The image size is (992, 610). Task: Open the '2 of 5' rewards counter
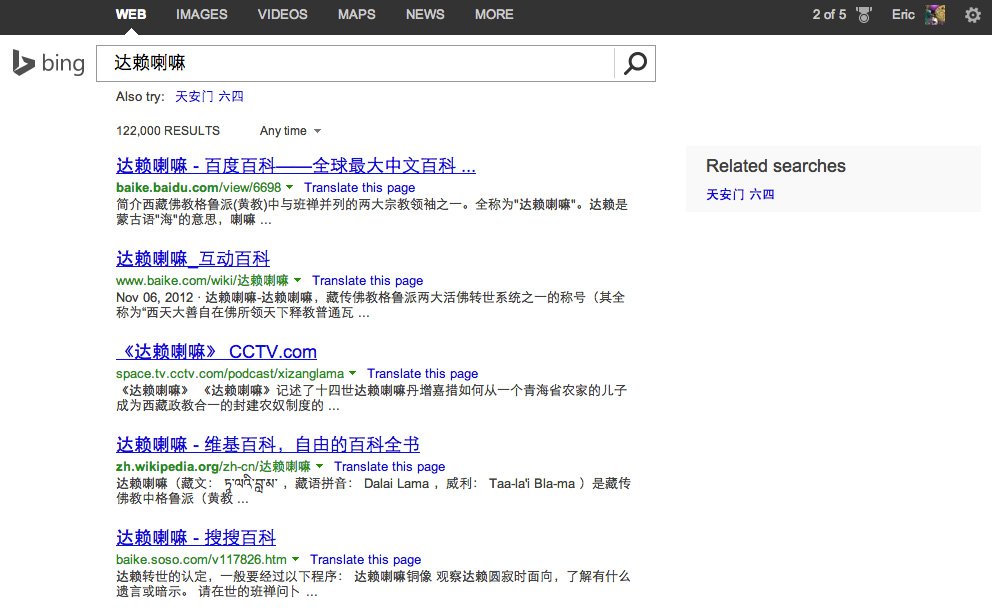tap(829, 15)
